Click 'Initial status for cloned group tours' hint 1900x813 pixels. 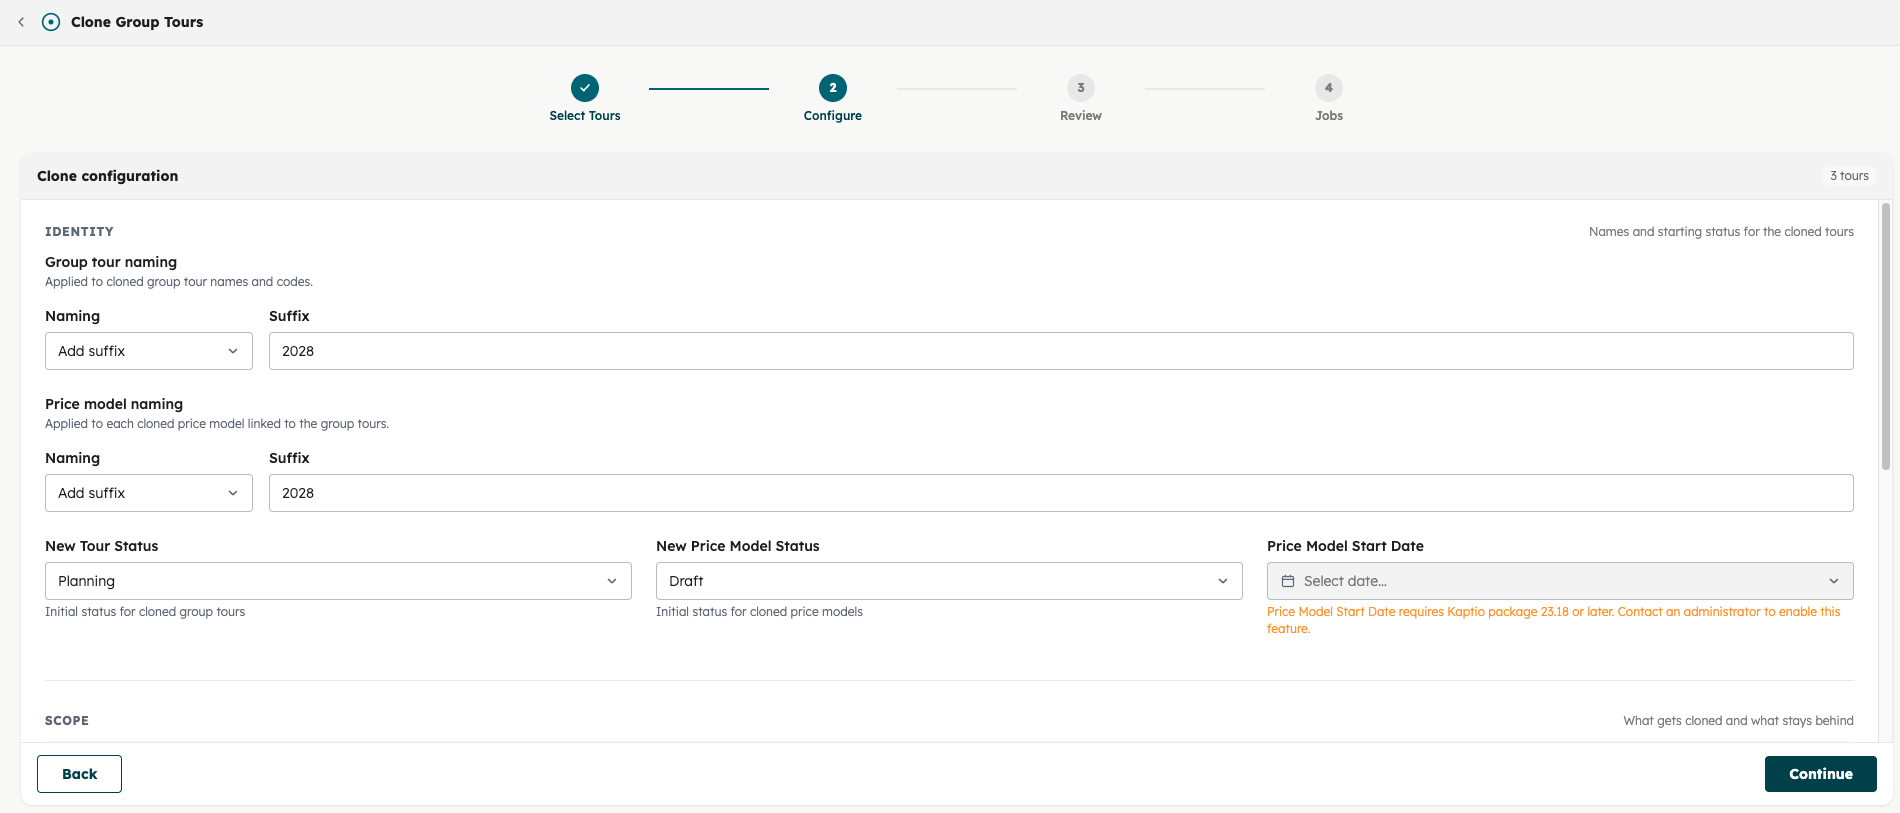[x=145, y=612]
